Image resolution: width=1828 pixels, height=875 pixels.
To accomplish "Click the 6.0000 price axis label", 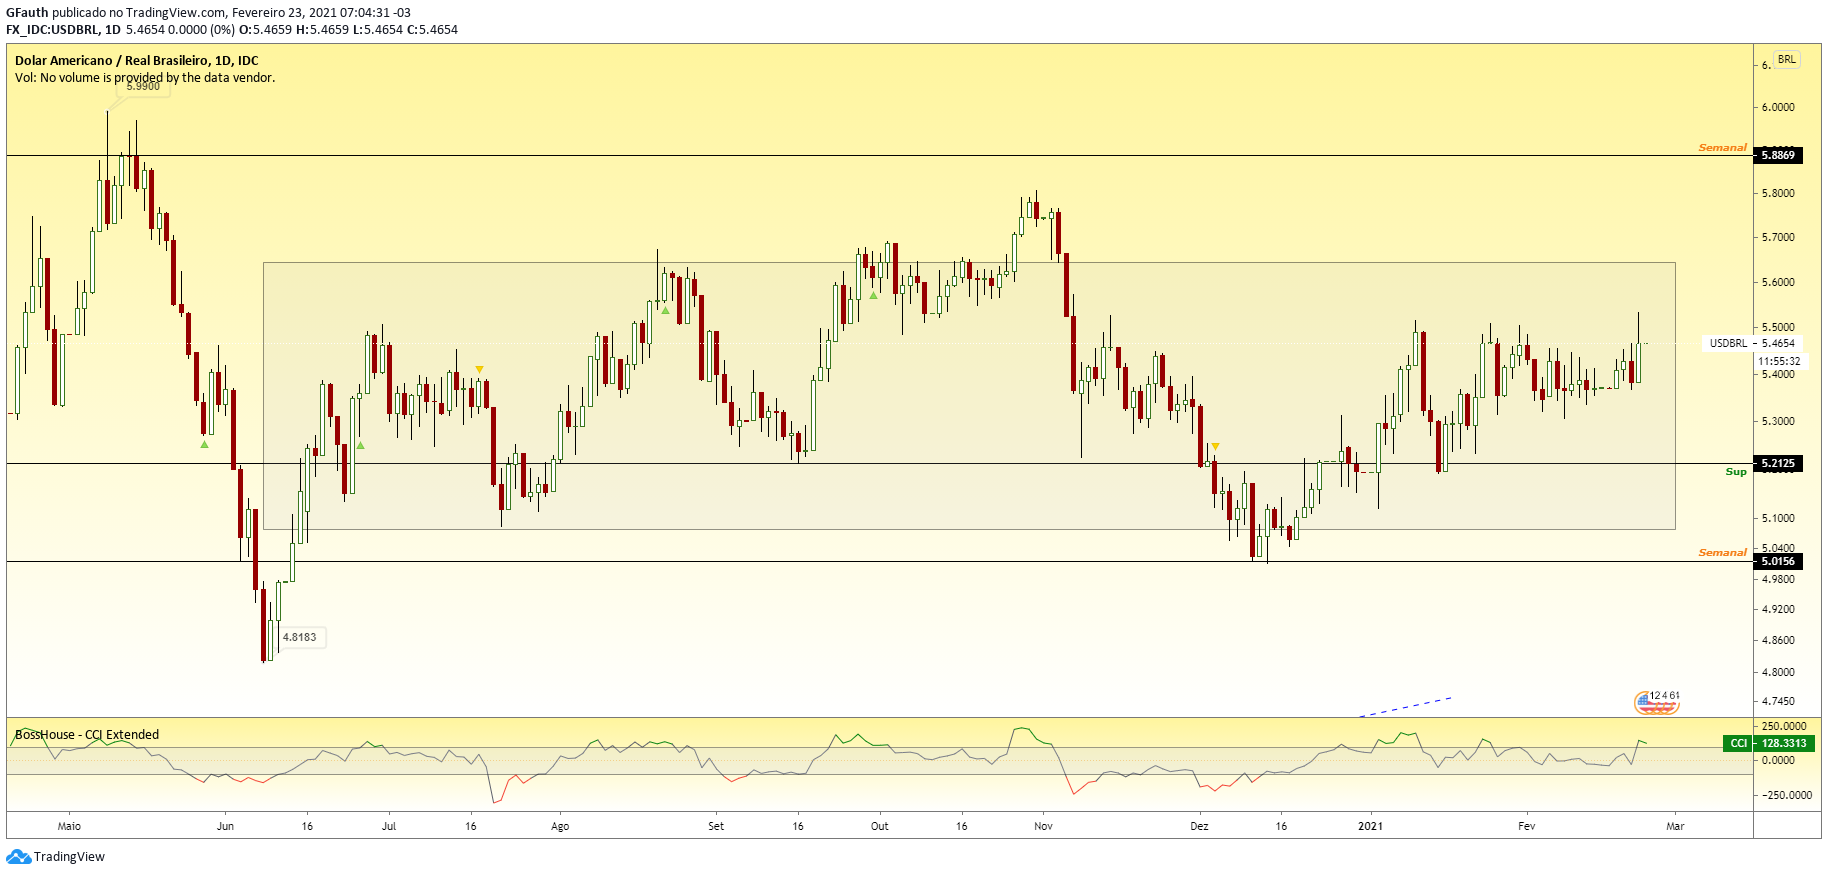I will (1778, 107).
